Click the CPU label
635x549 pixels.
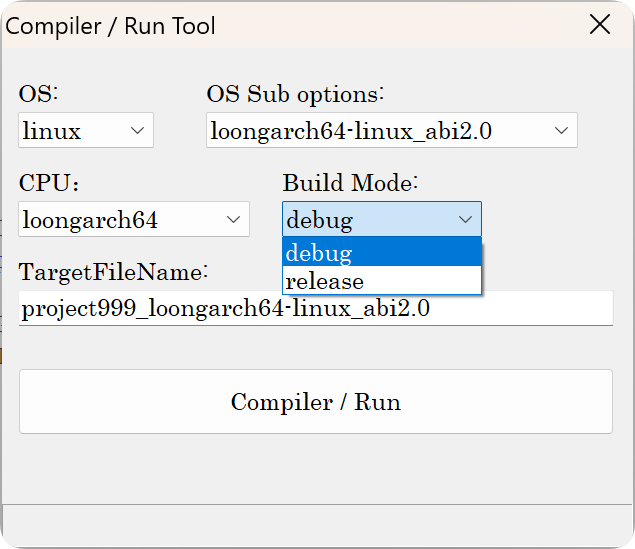[x=48, y=183]
